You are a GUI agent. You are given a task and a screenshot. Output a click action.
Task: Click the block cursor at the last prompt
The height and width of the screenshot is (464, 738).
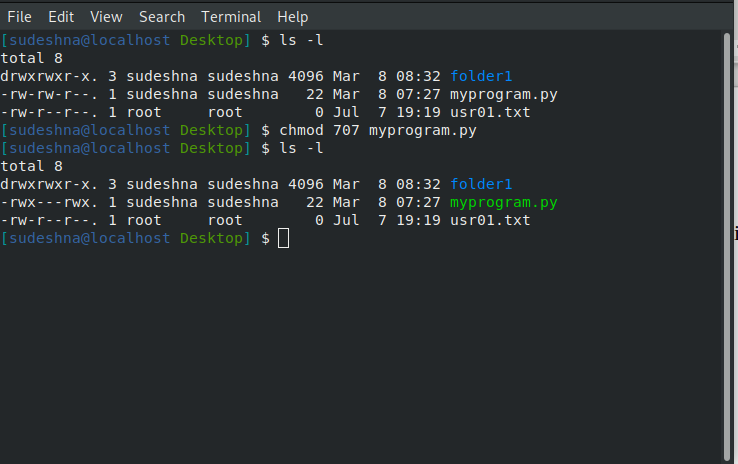point(284,238)
